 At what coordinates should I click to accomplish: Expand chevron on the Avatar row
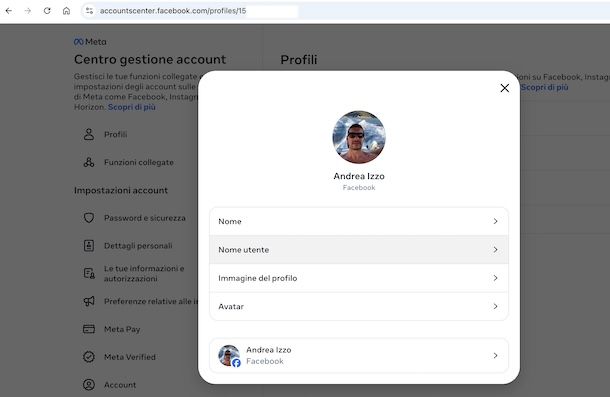(495, 307)
